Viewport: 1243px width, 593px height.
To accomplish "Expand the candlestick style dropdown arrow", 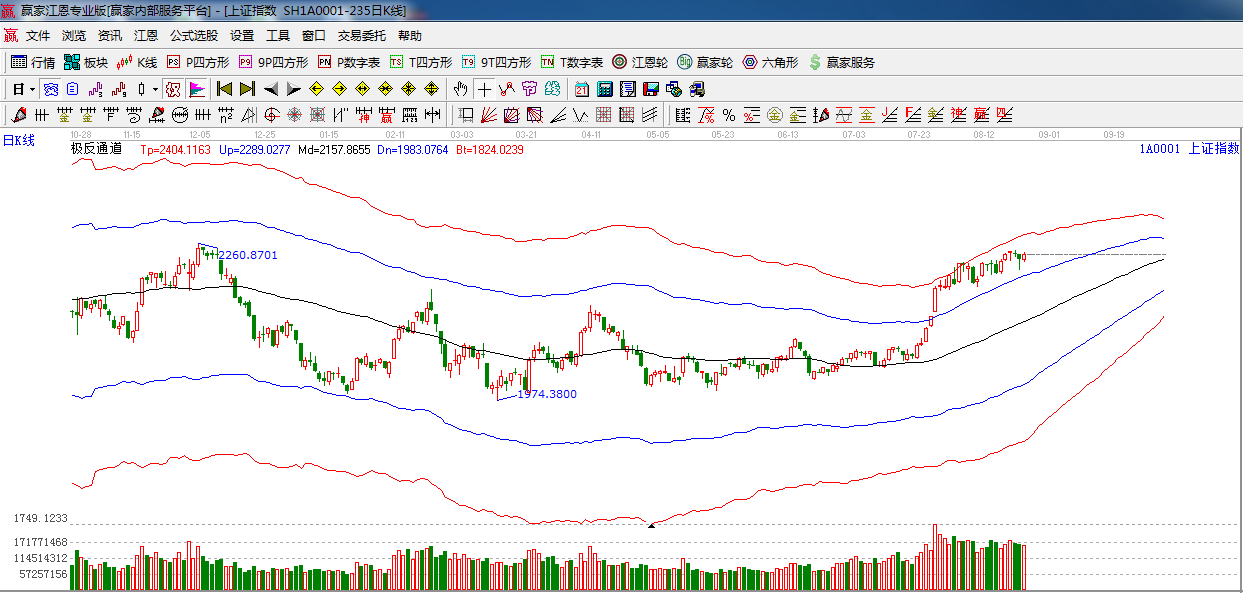I will 155,89.
